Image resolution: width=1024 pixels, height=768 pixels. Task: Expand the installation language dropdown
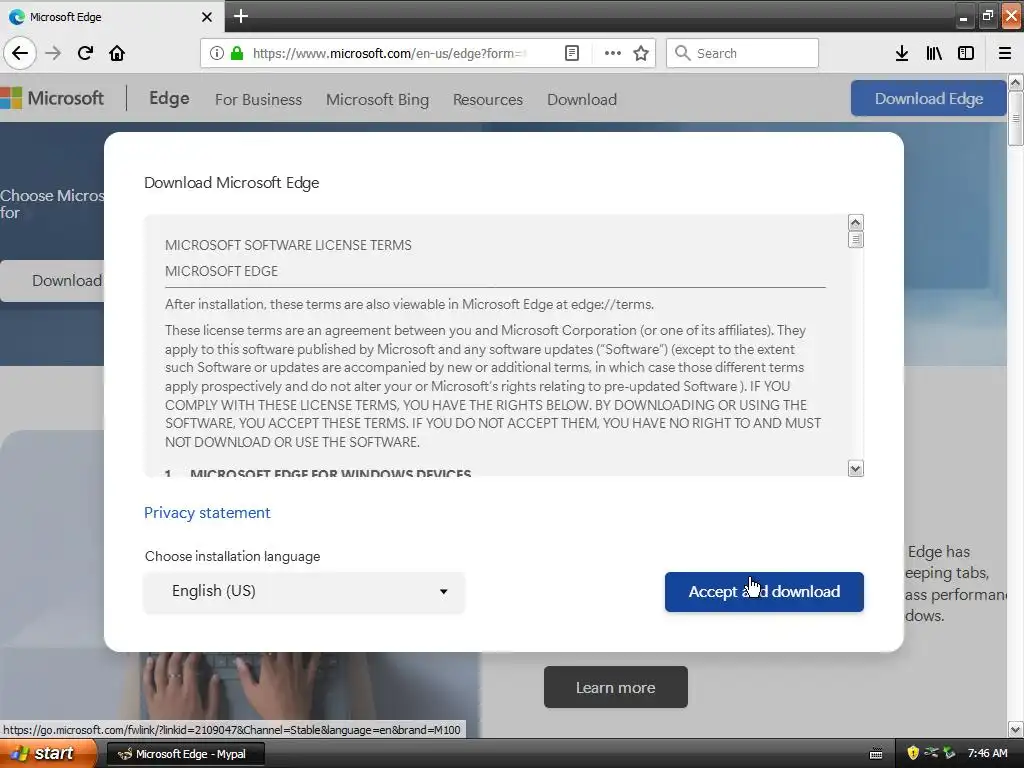click(304, 592)
